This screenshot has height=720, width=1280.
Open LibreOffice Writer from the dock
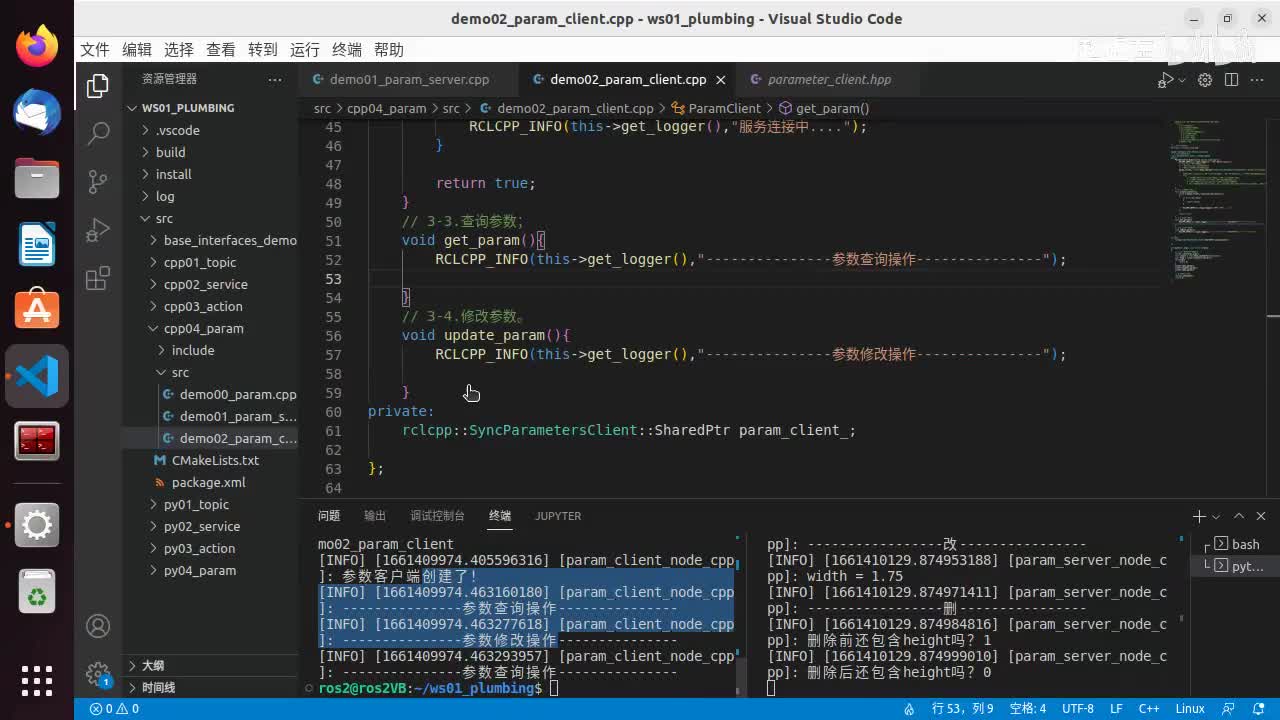[37, 244]
